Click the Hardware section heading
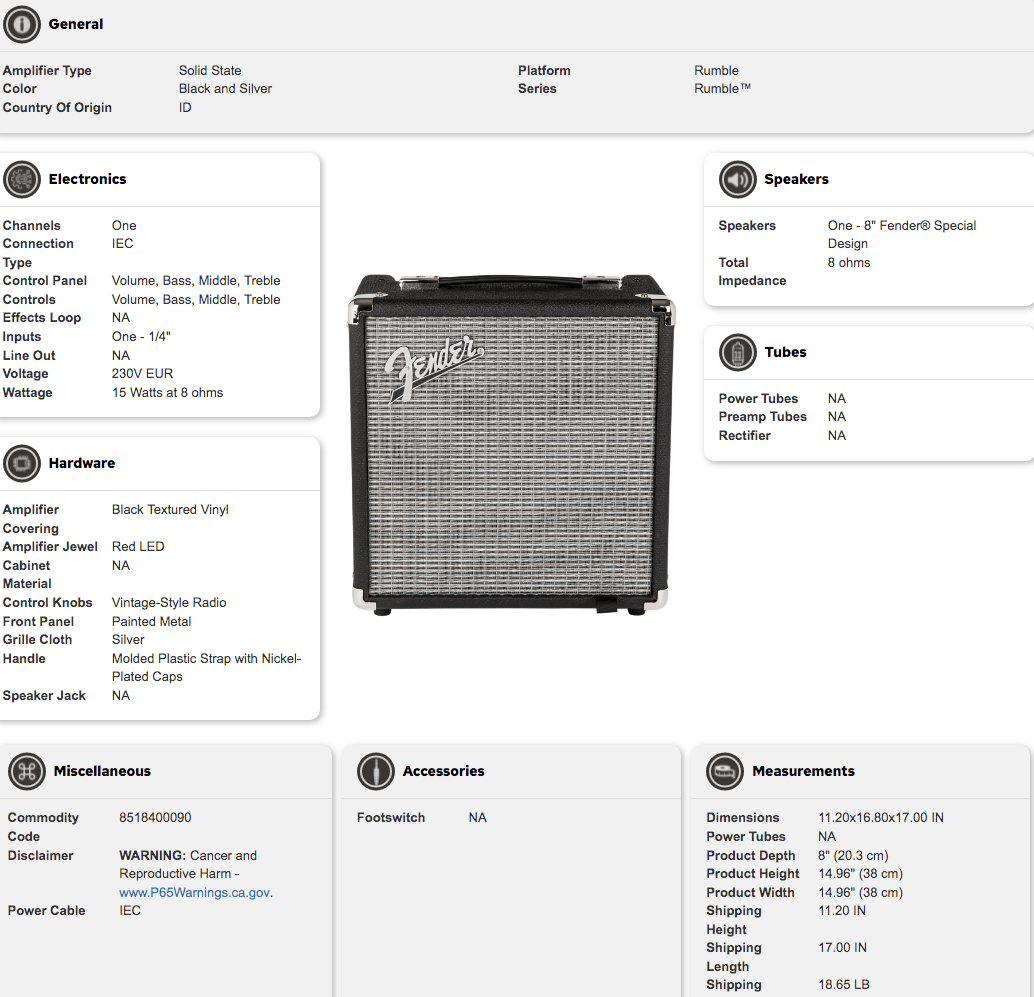The width and height of the screenshot is (1034, 997). click(x=82, y=463)
